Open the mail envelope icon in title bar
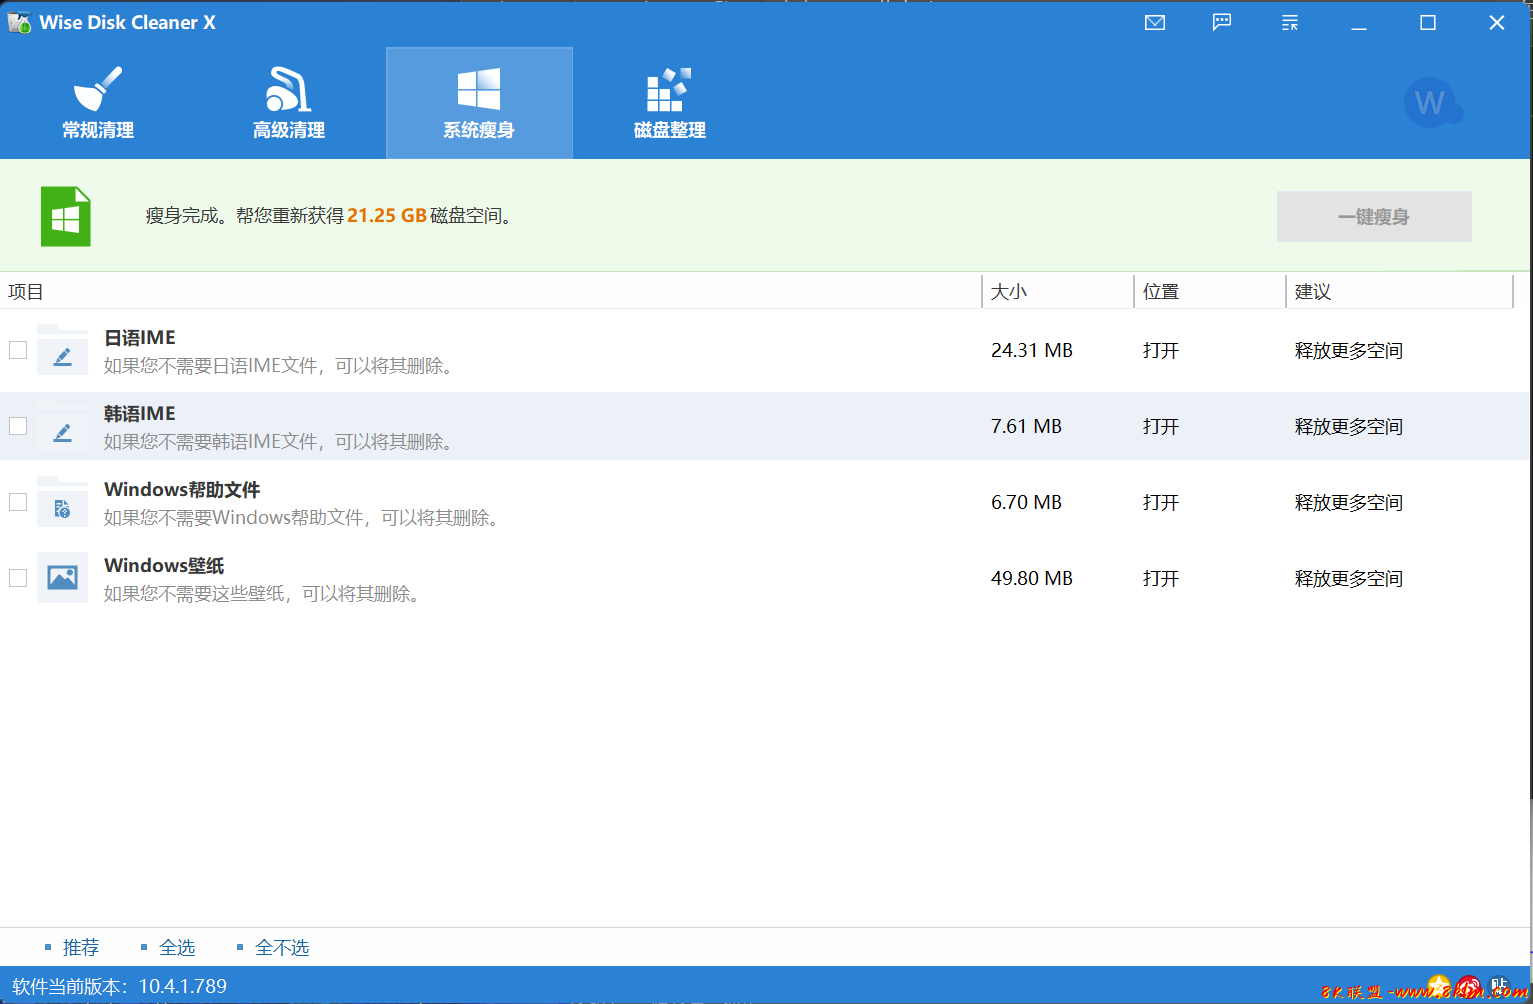 coord(1155,23)
